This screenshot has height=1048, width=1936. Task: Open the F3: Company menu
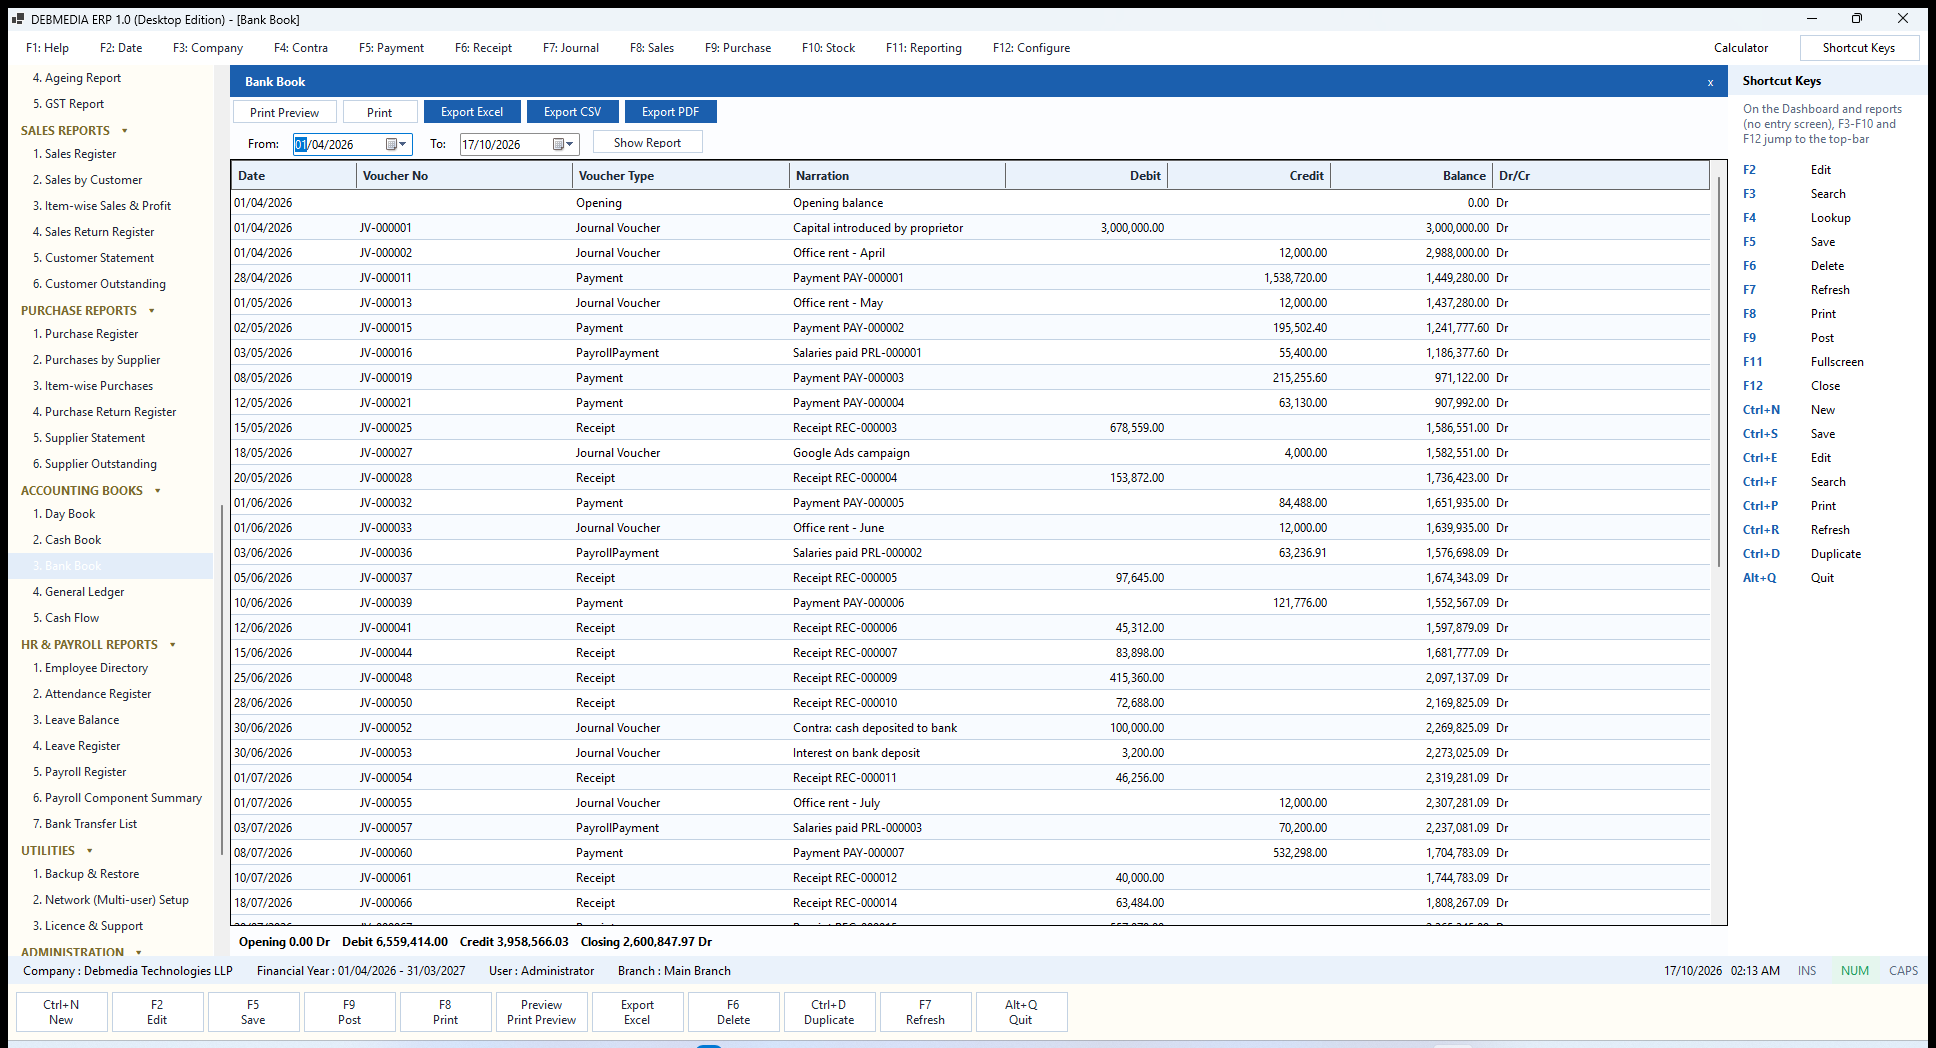click(x=208, y=48)
